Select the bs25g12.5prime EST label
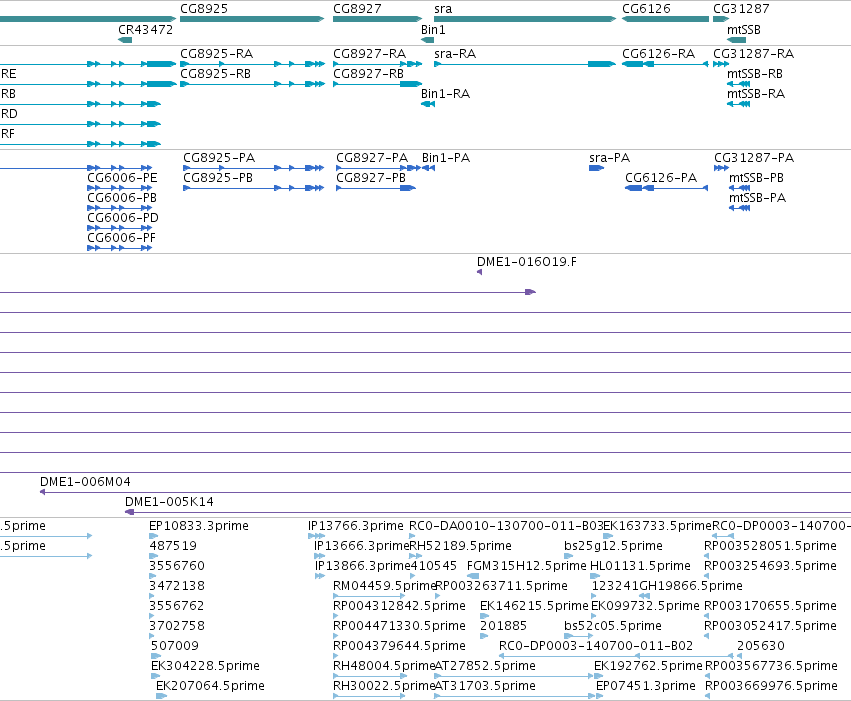Viewport: 851px width, 701px height. click(613, 546)
